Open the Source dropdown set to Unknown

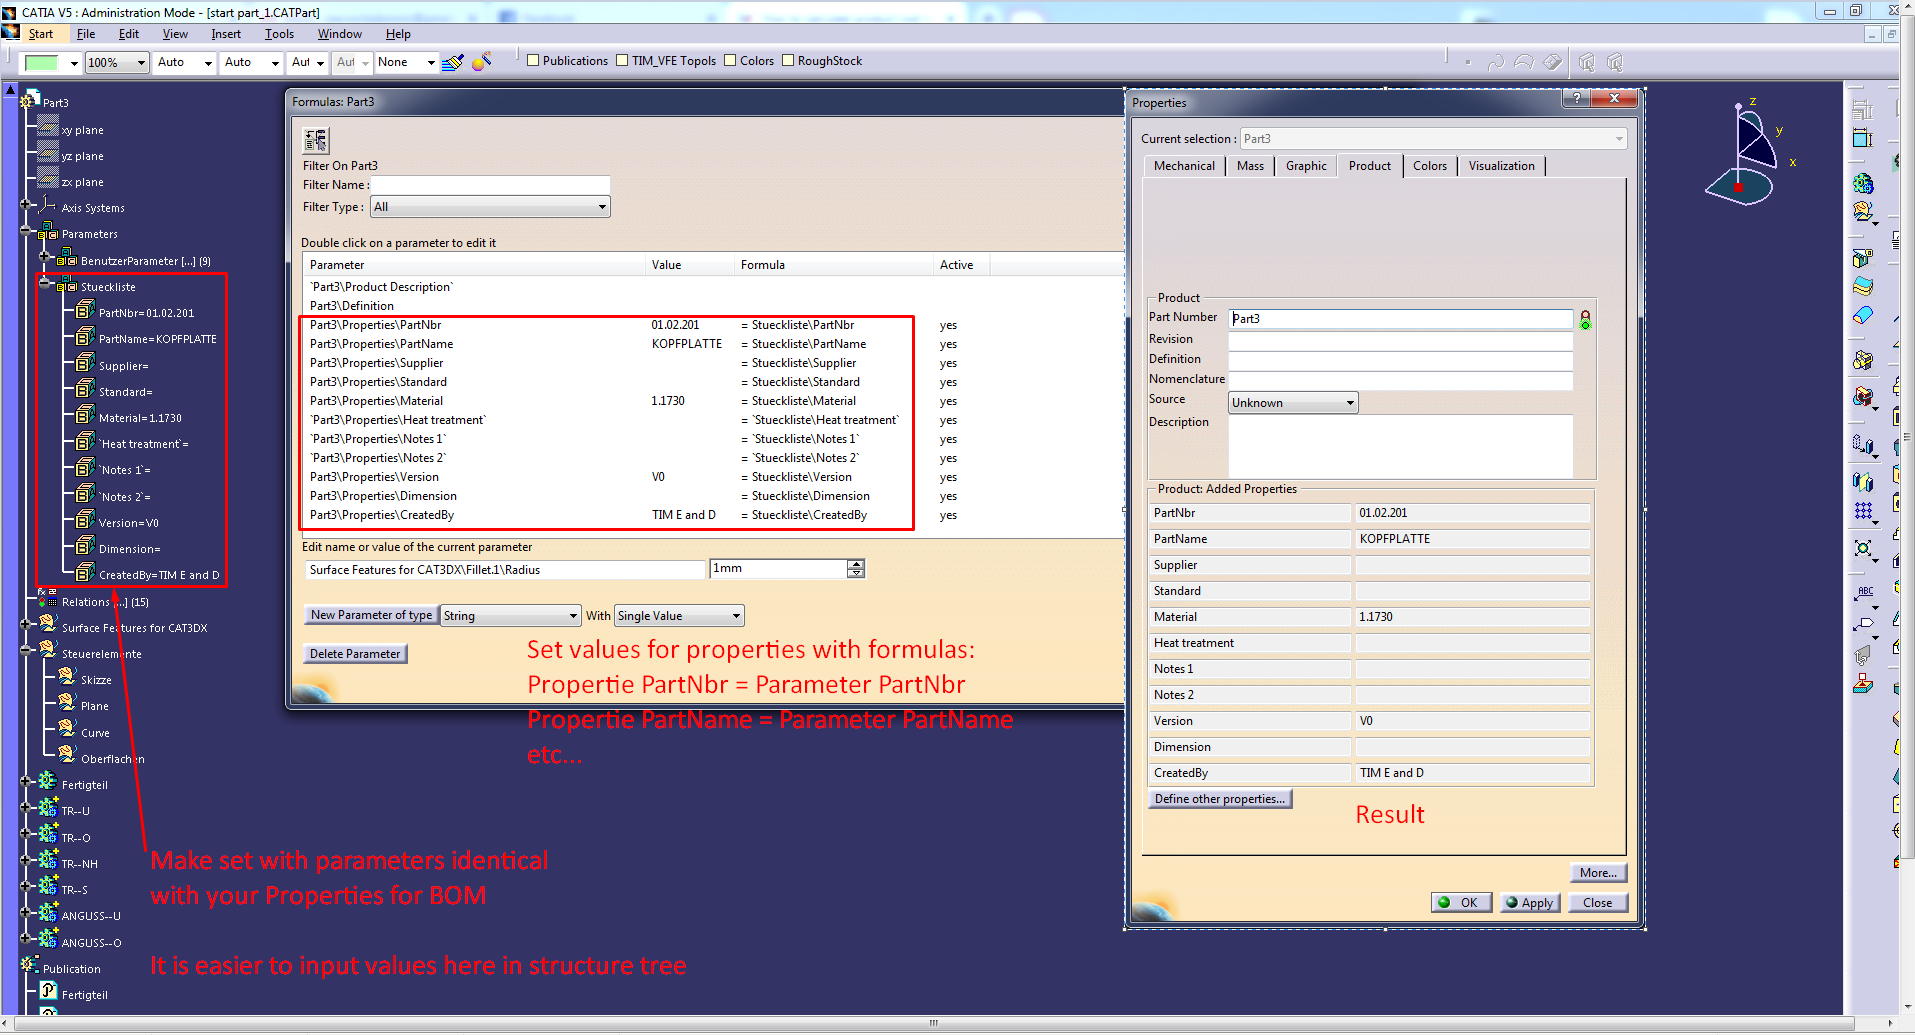(1349, 403)
